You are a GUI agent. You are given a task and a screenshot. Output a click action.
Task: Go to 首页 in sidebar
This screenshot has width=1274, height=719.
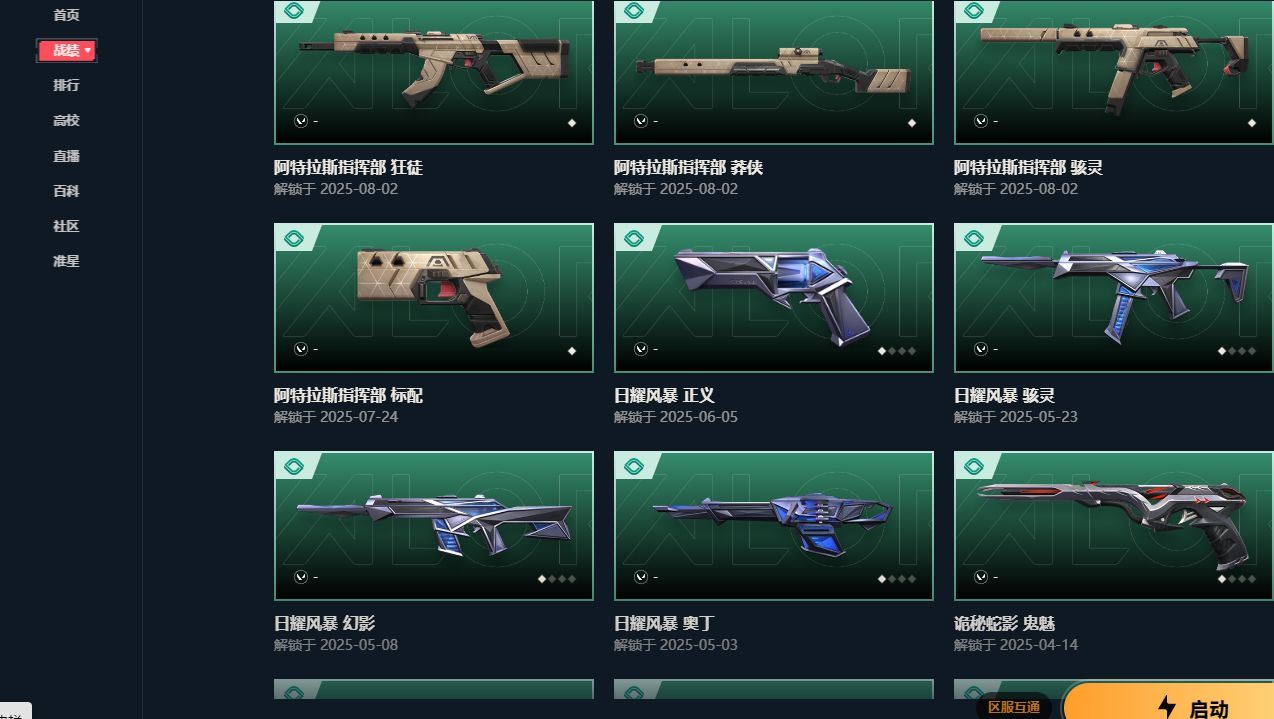point(66,15)
